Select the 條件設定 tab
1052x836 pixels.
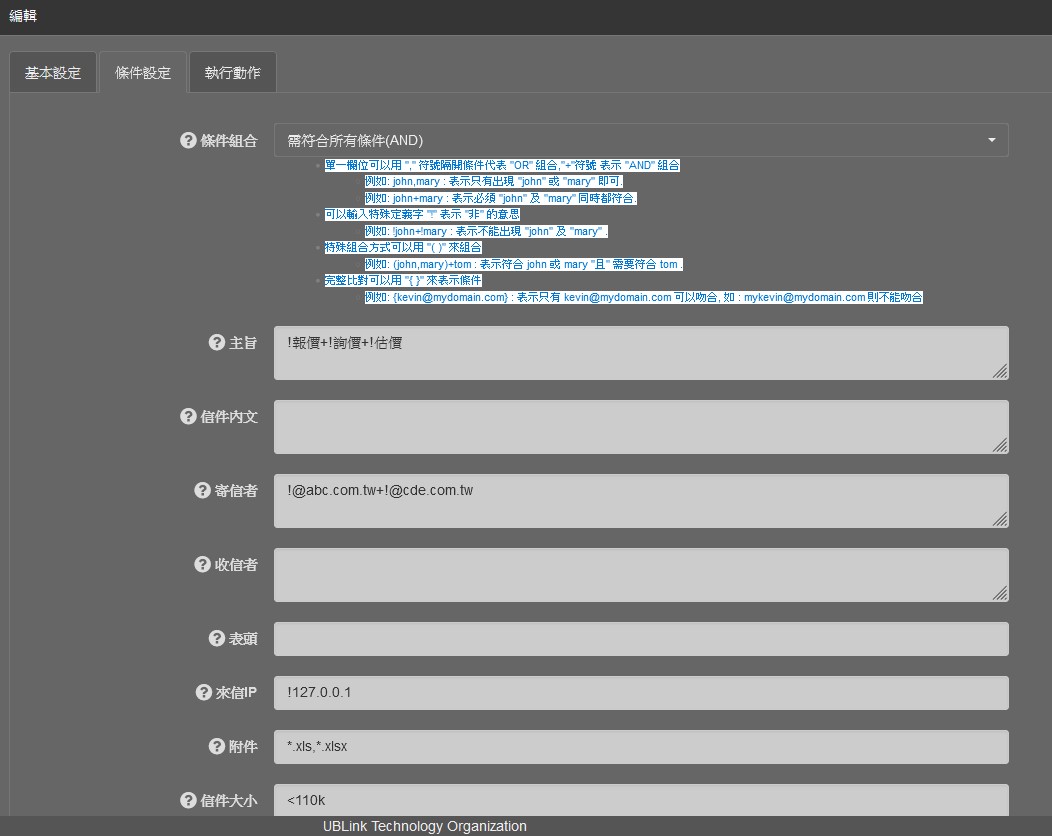click(143, 73)
